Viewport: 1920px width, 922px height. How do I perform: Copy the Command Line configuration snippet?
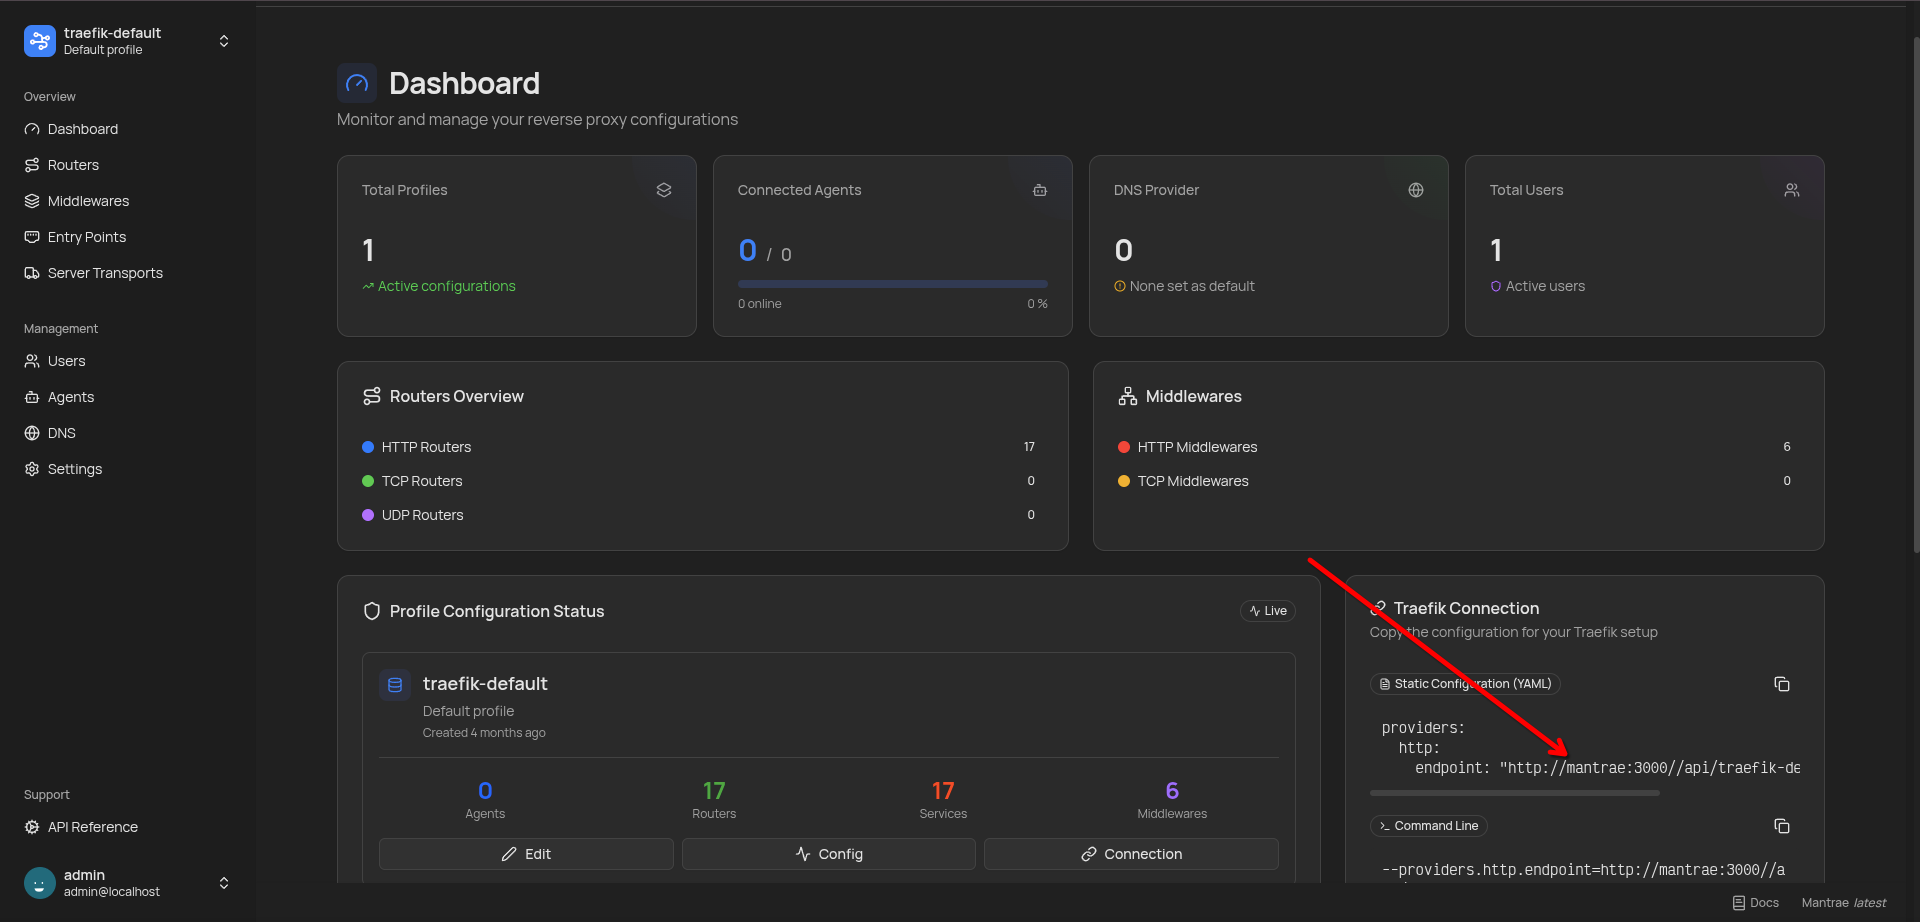tap(1781, 826)
